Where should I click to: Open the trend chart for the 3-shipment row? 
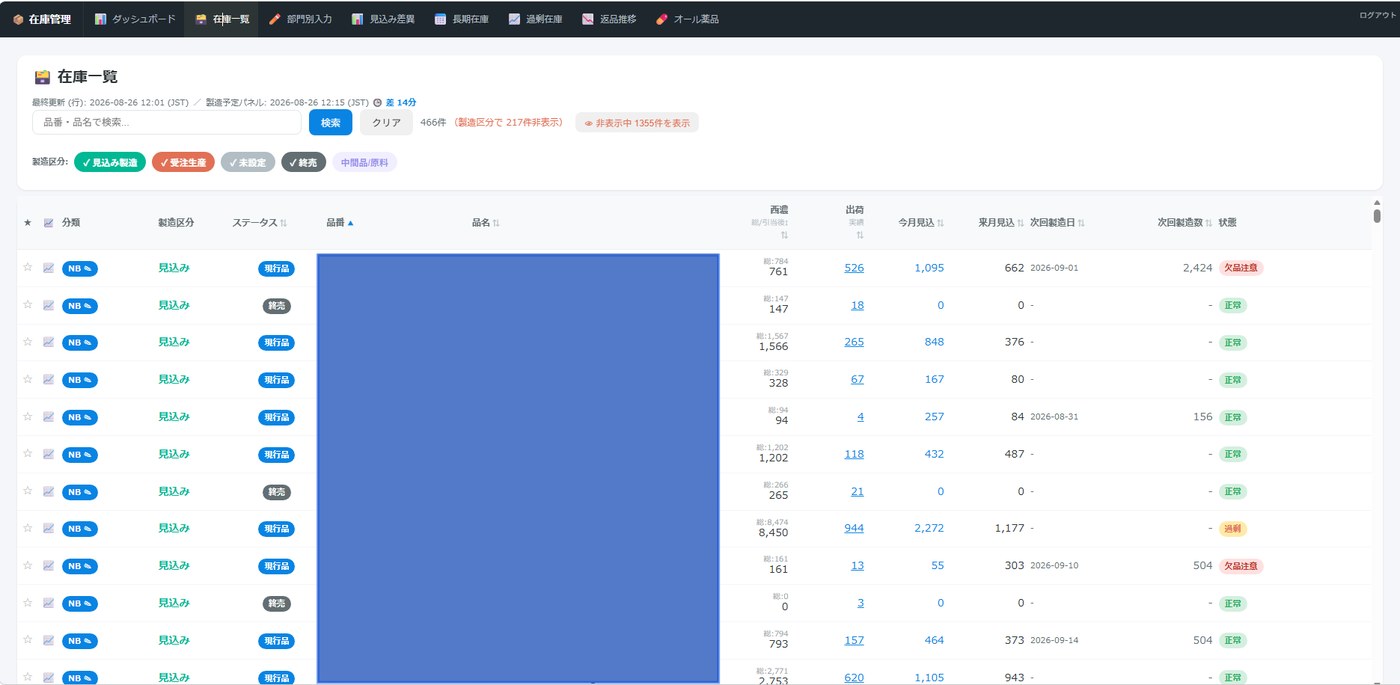pyautogui.click(x=48, y=603)
